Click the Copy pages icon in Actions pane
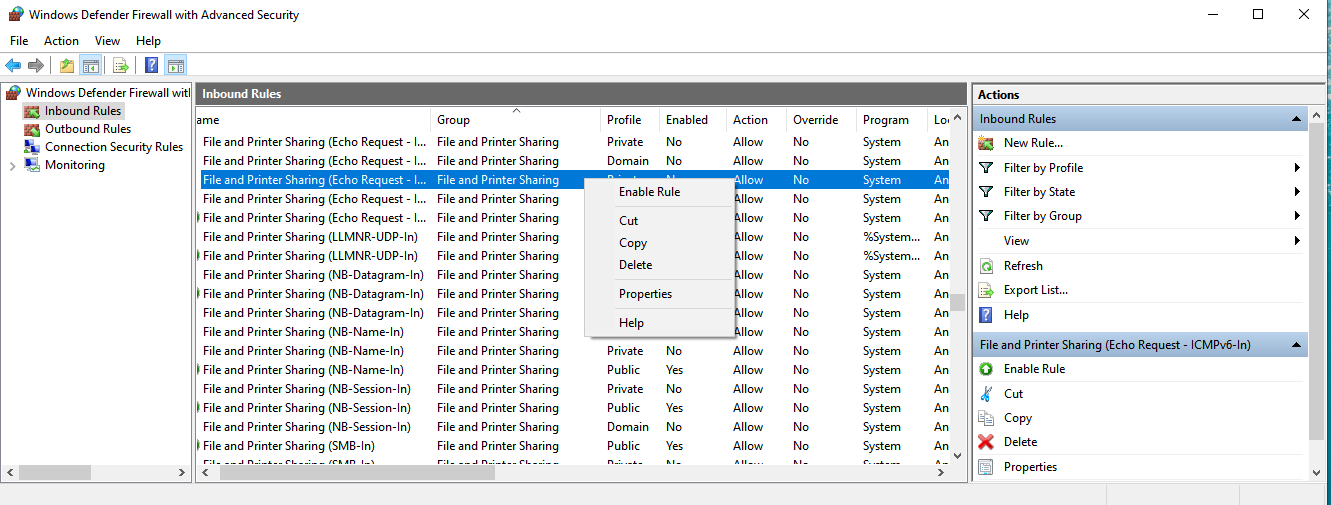 tap(986, 418)
